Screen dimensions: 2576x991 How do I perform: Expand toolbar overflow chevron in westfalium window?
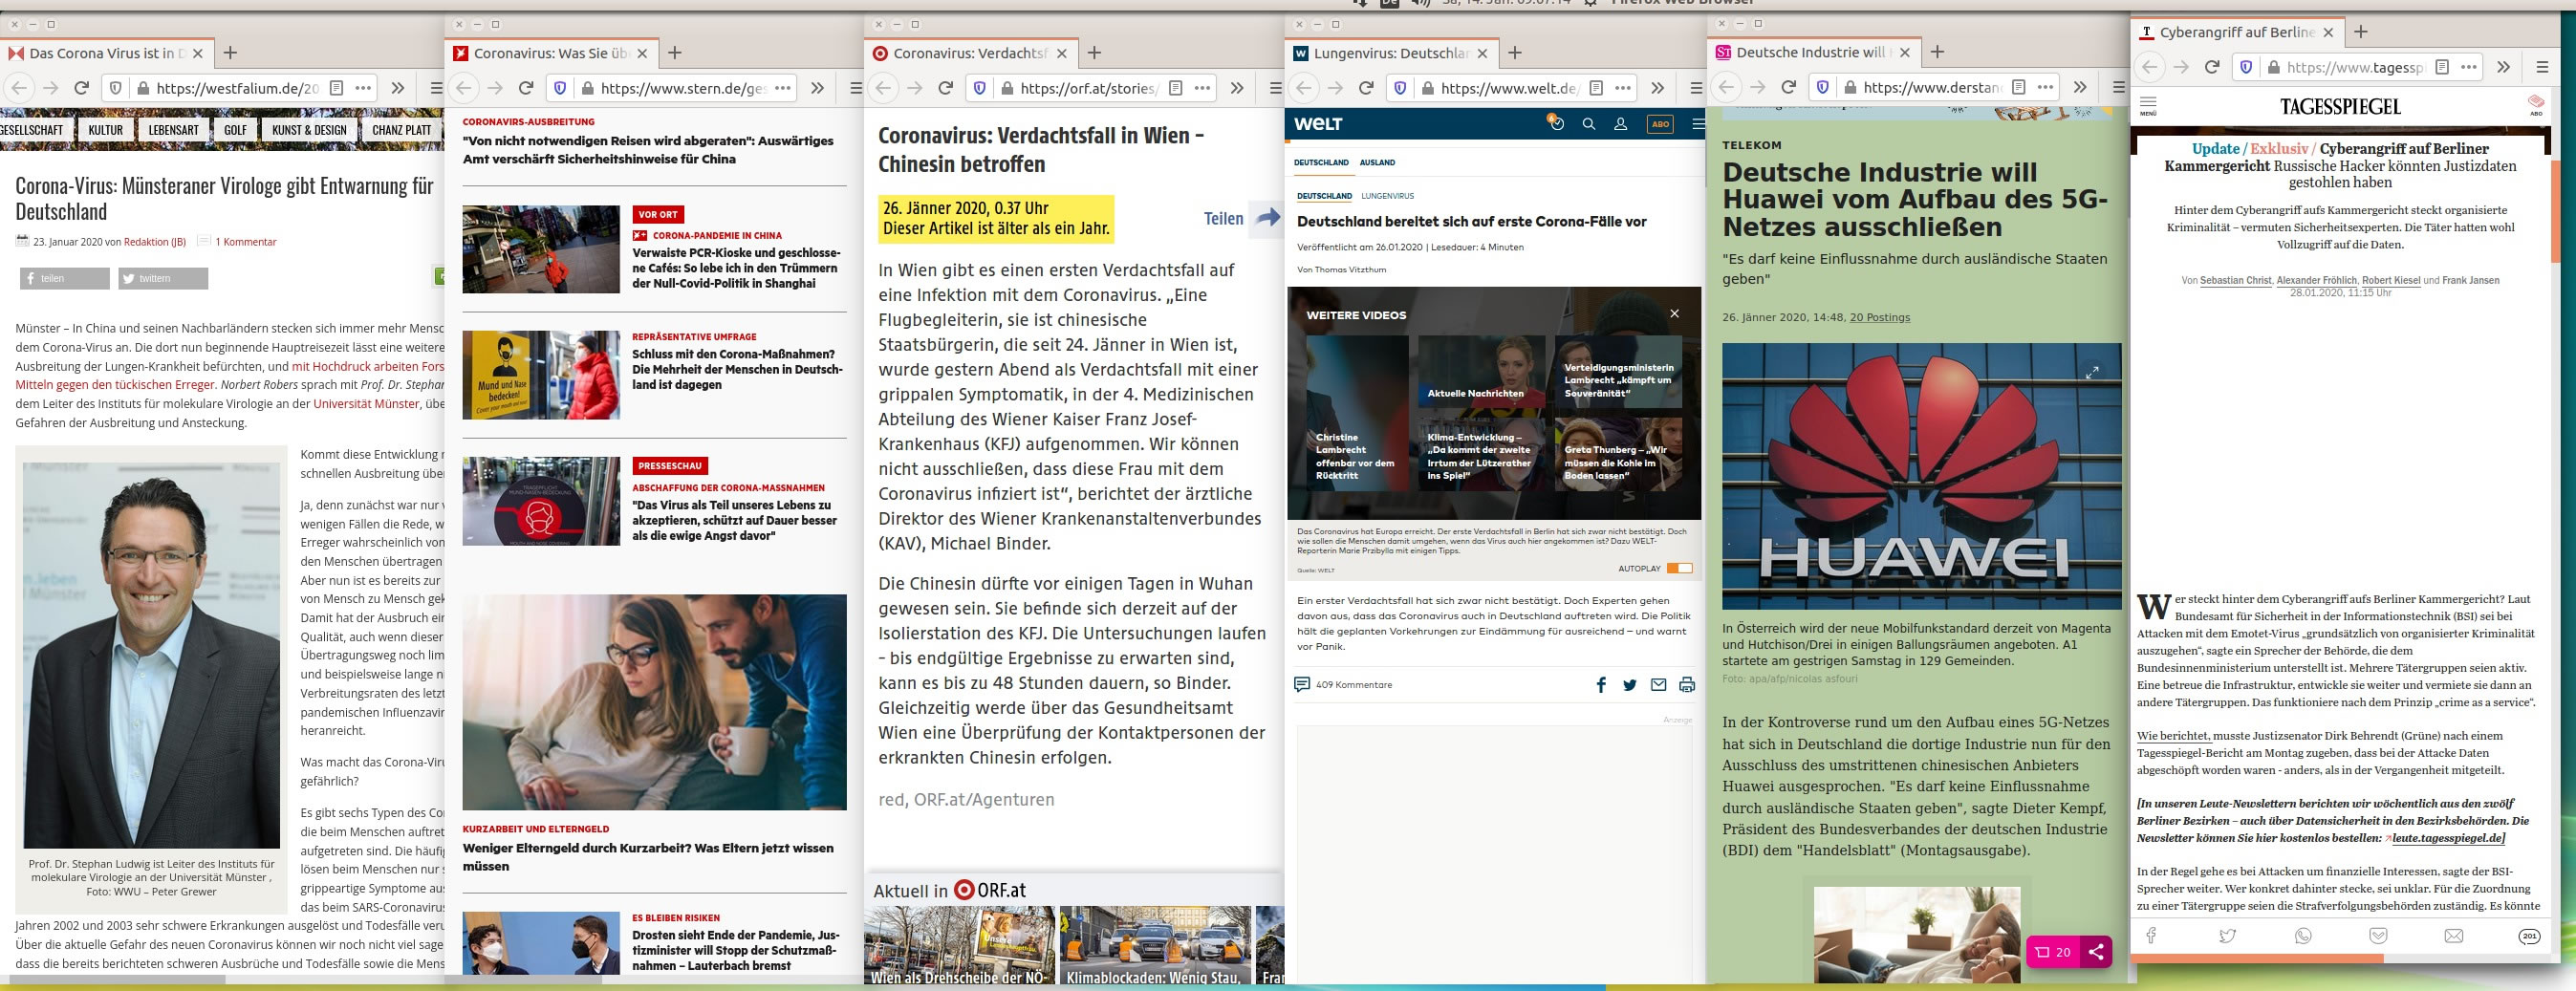click(398, 88)
